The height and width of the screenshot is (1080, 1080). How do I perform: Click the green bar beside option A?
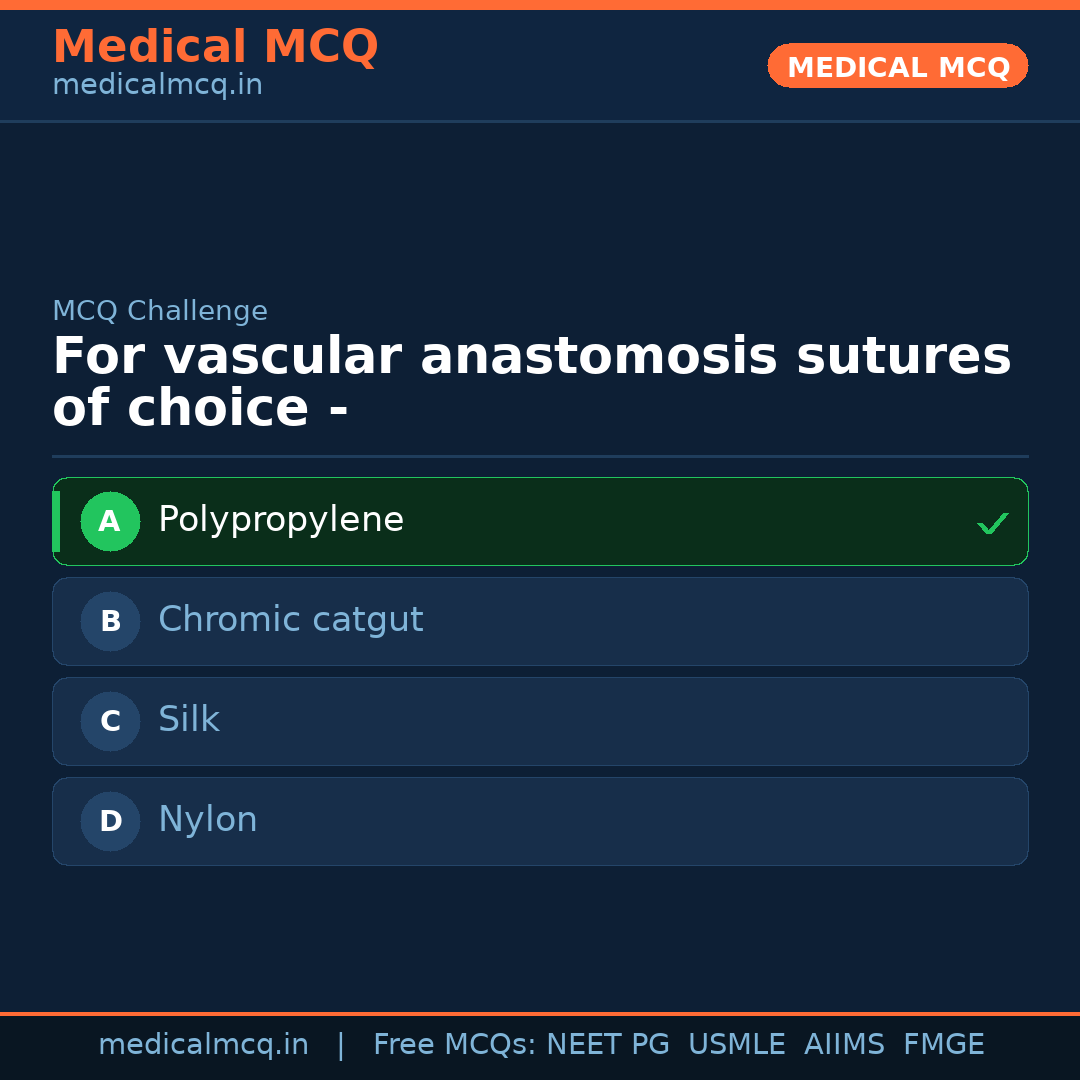tap(56, 521)
